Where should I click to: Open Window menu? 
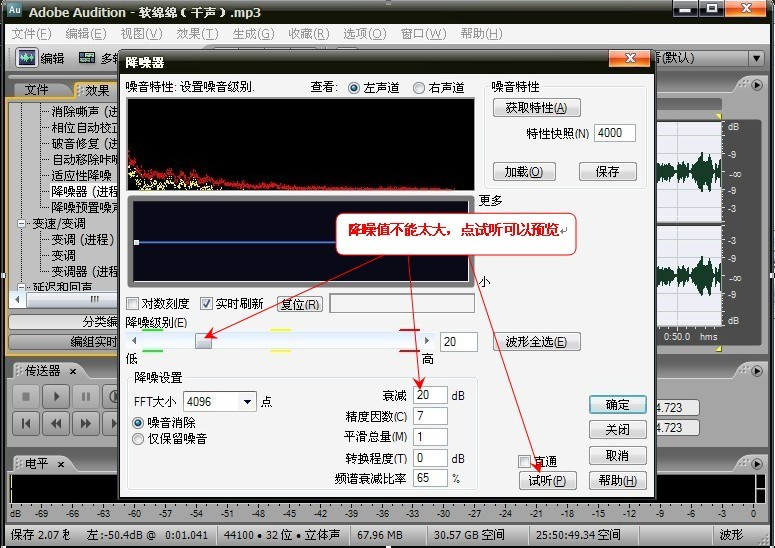(x=423, y=34)
